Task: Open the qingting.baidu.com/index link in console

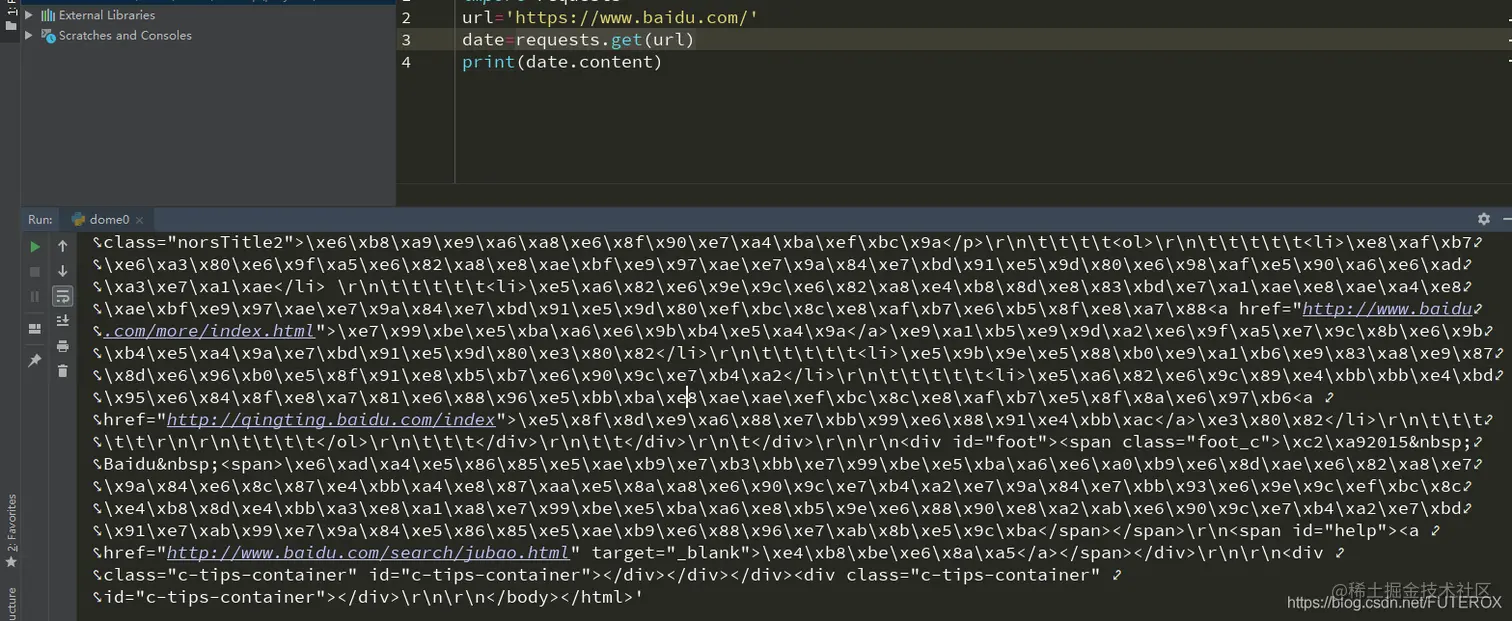Action: [331, 419]
